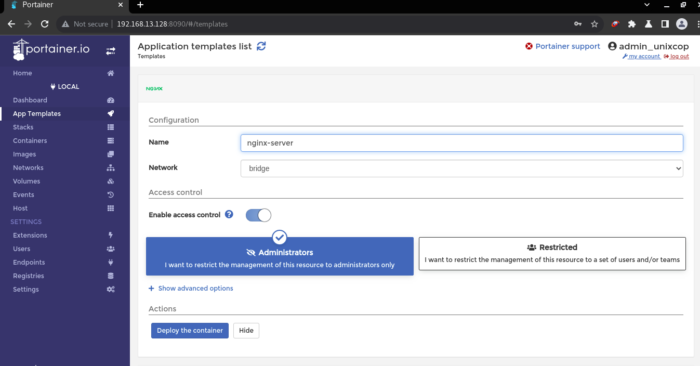
Task: Open the Network bridge dropdown
Action: [x=462, y=168]
